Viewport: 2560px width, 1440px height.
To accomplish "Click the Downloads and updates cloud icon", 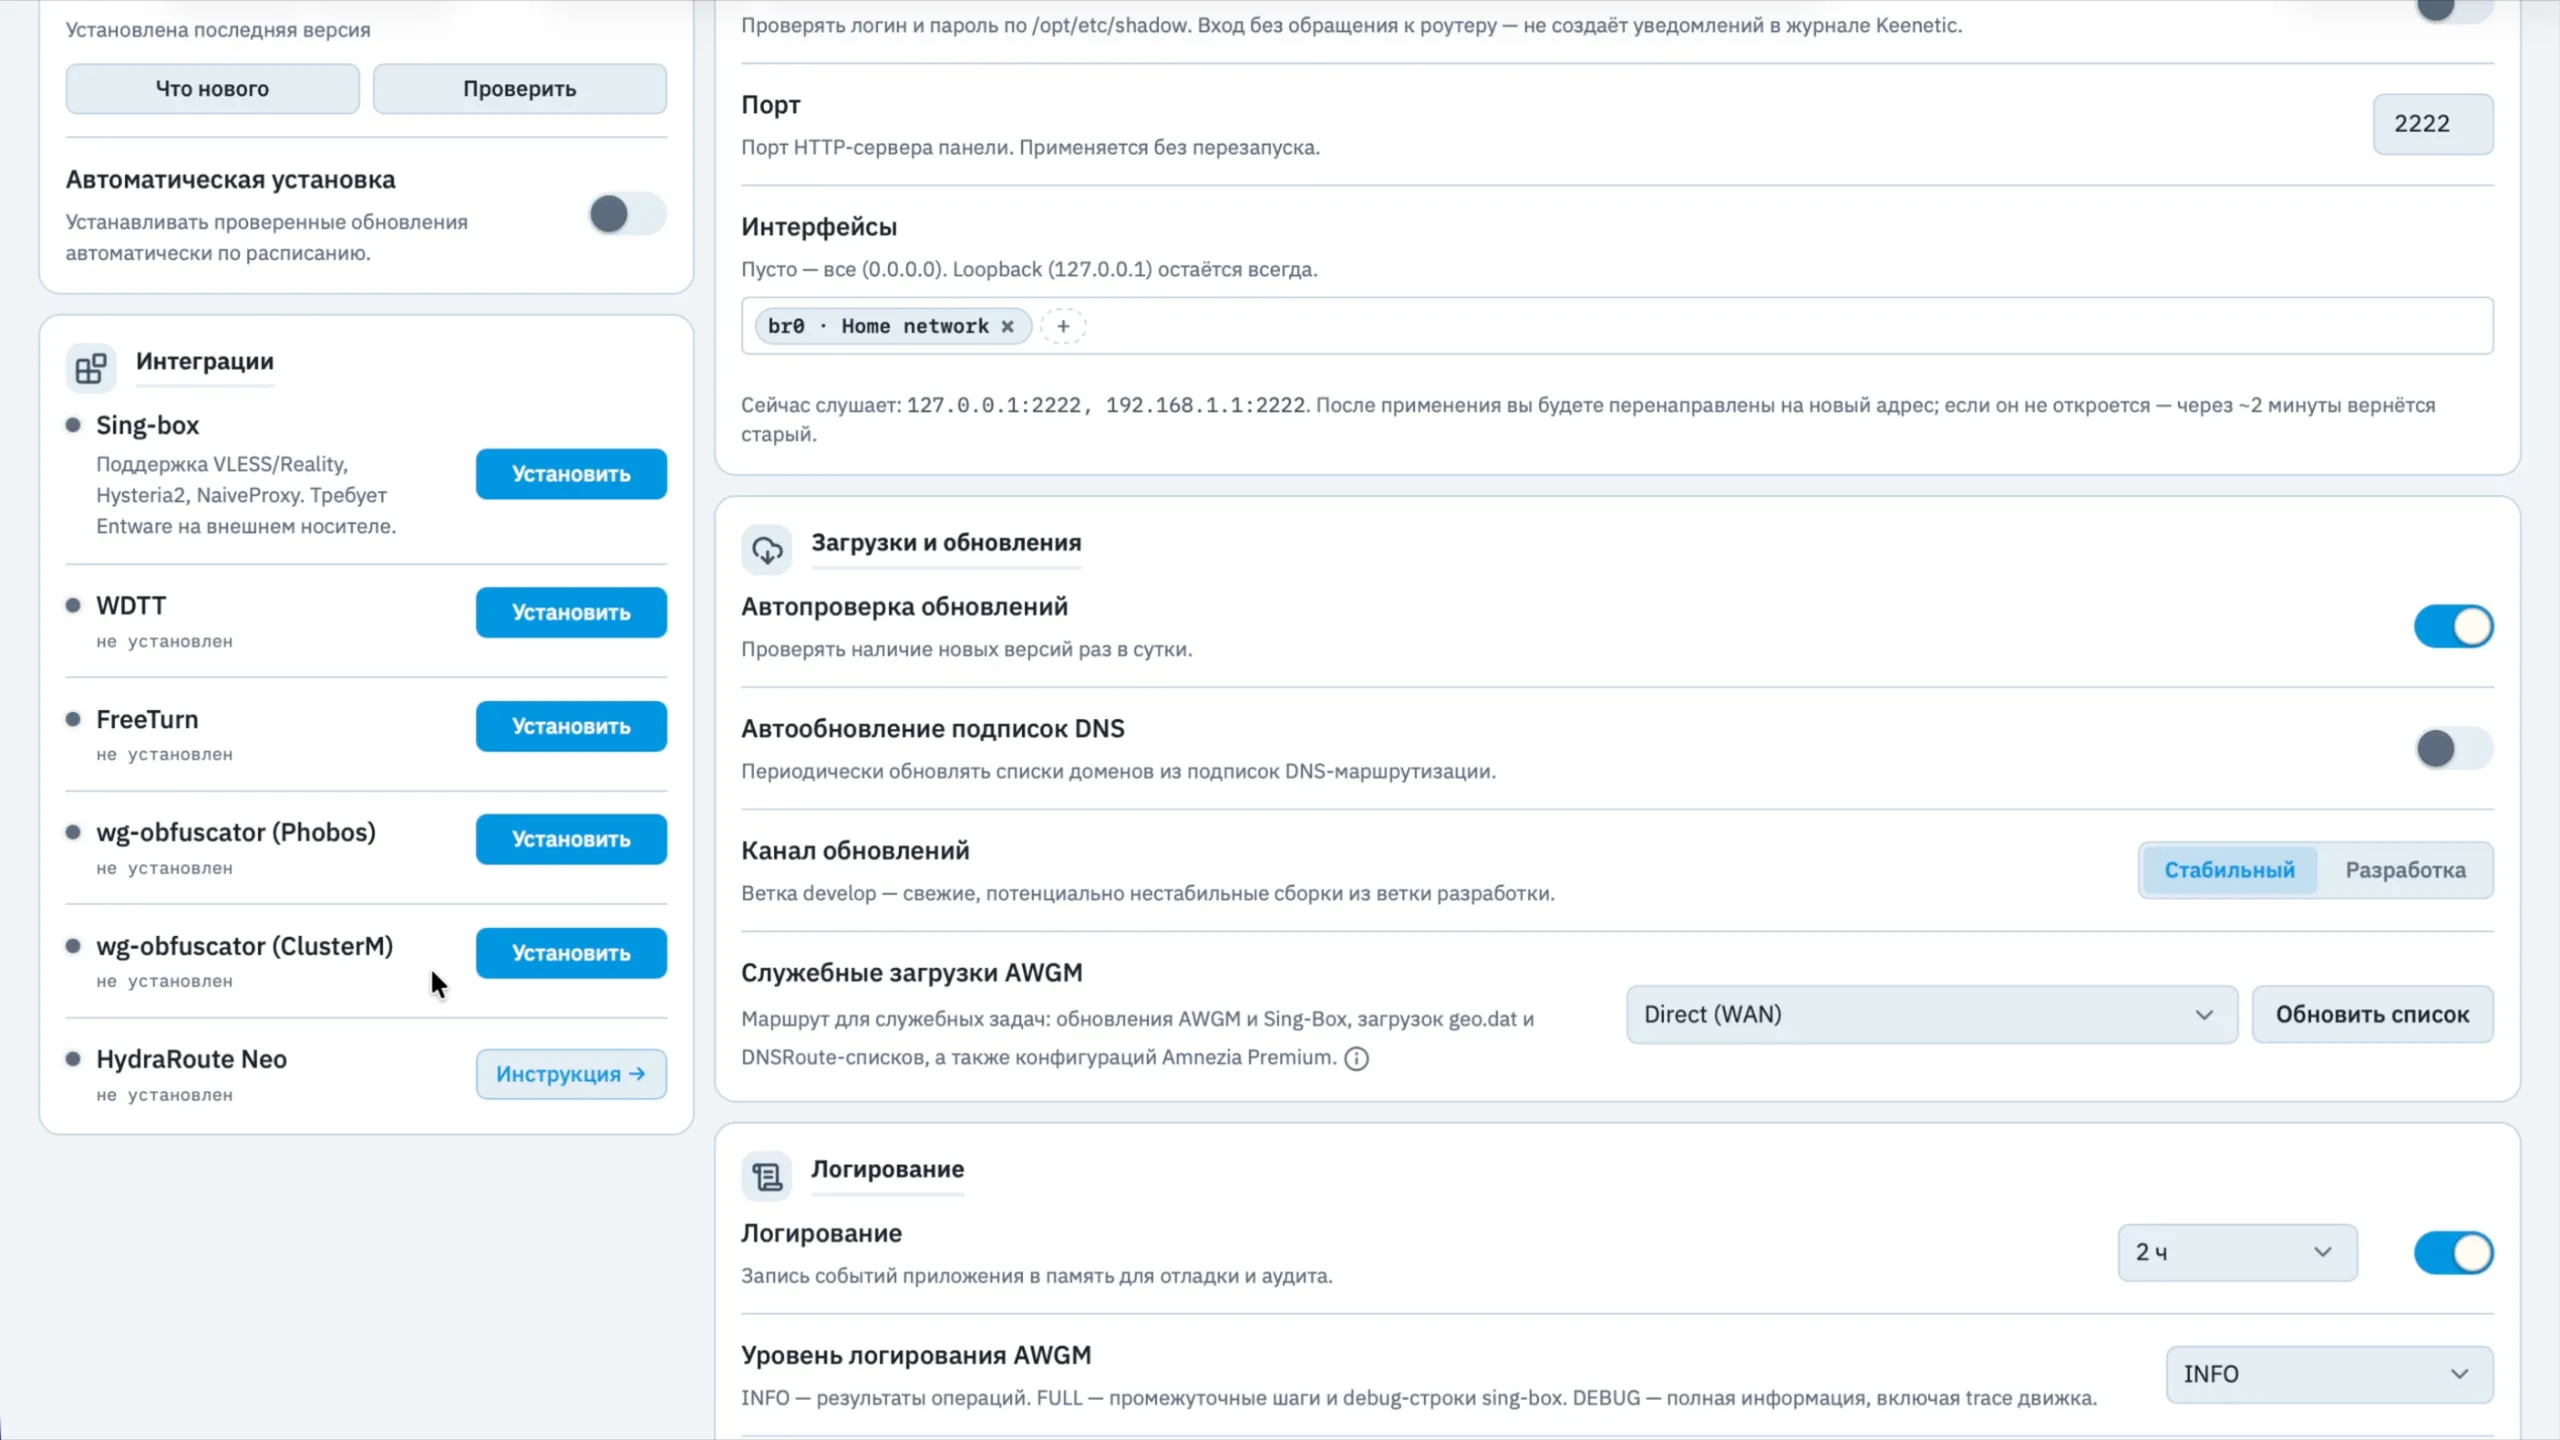I will [x=767, y=549].
